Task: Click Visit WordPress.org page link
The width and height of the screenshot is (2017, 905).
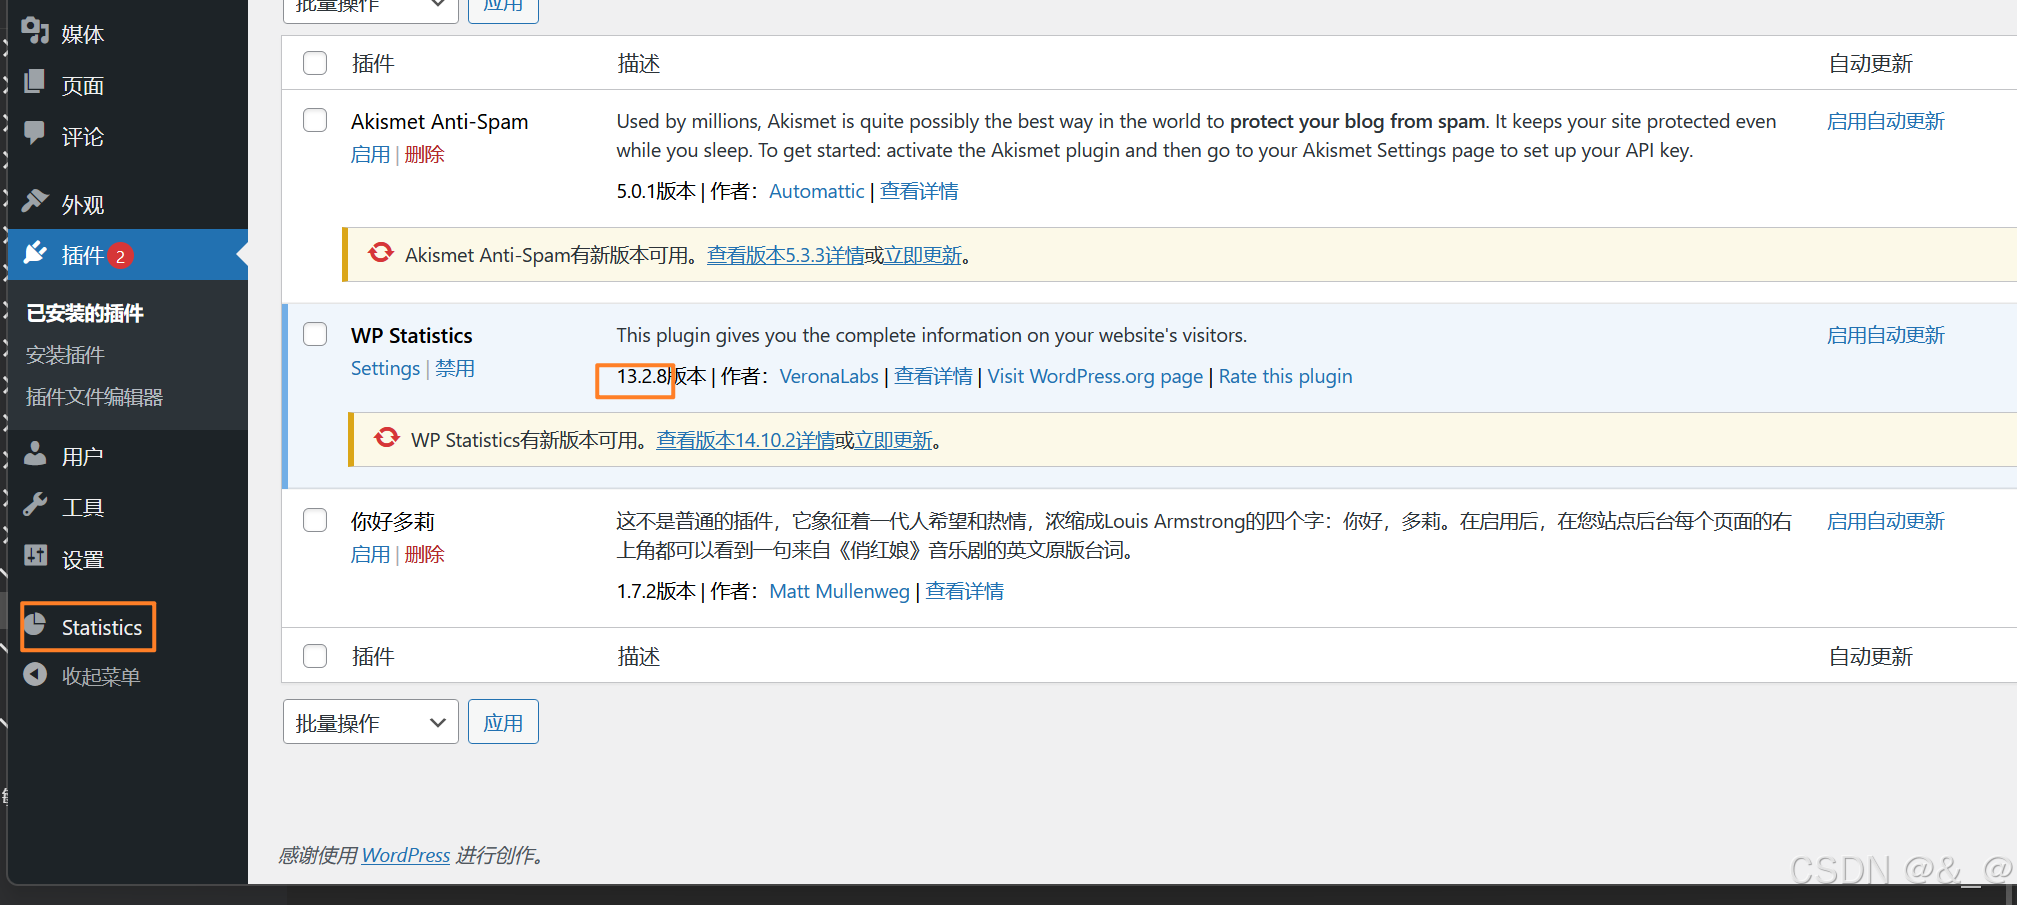Action: 1095,376
